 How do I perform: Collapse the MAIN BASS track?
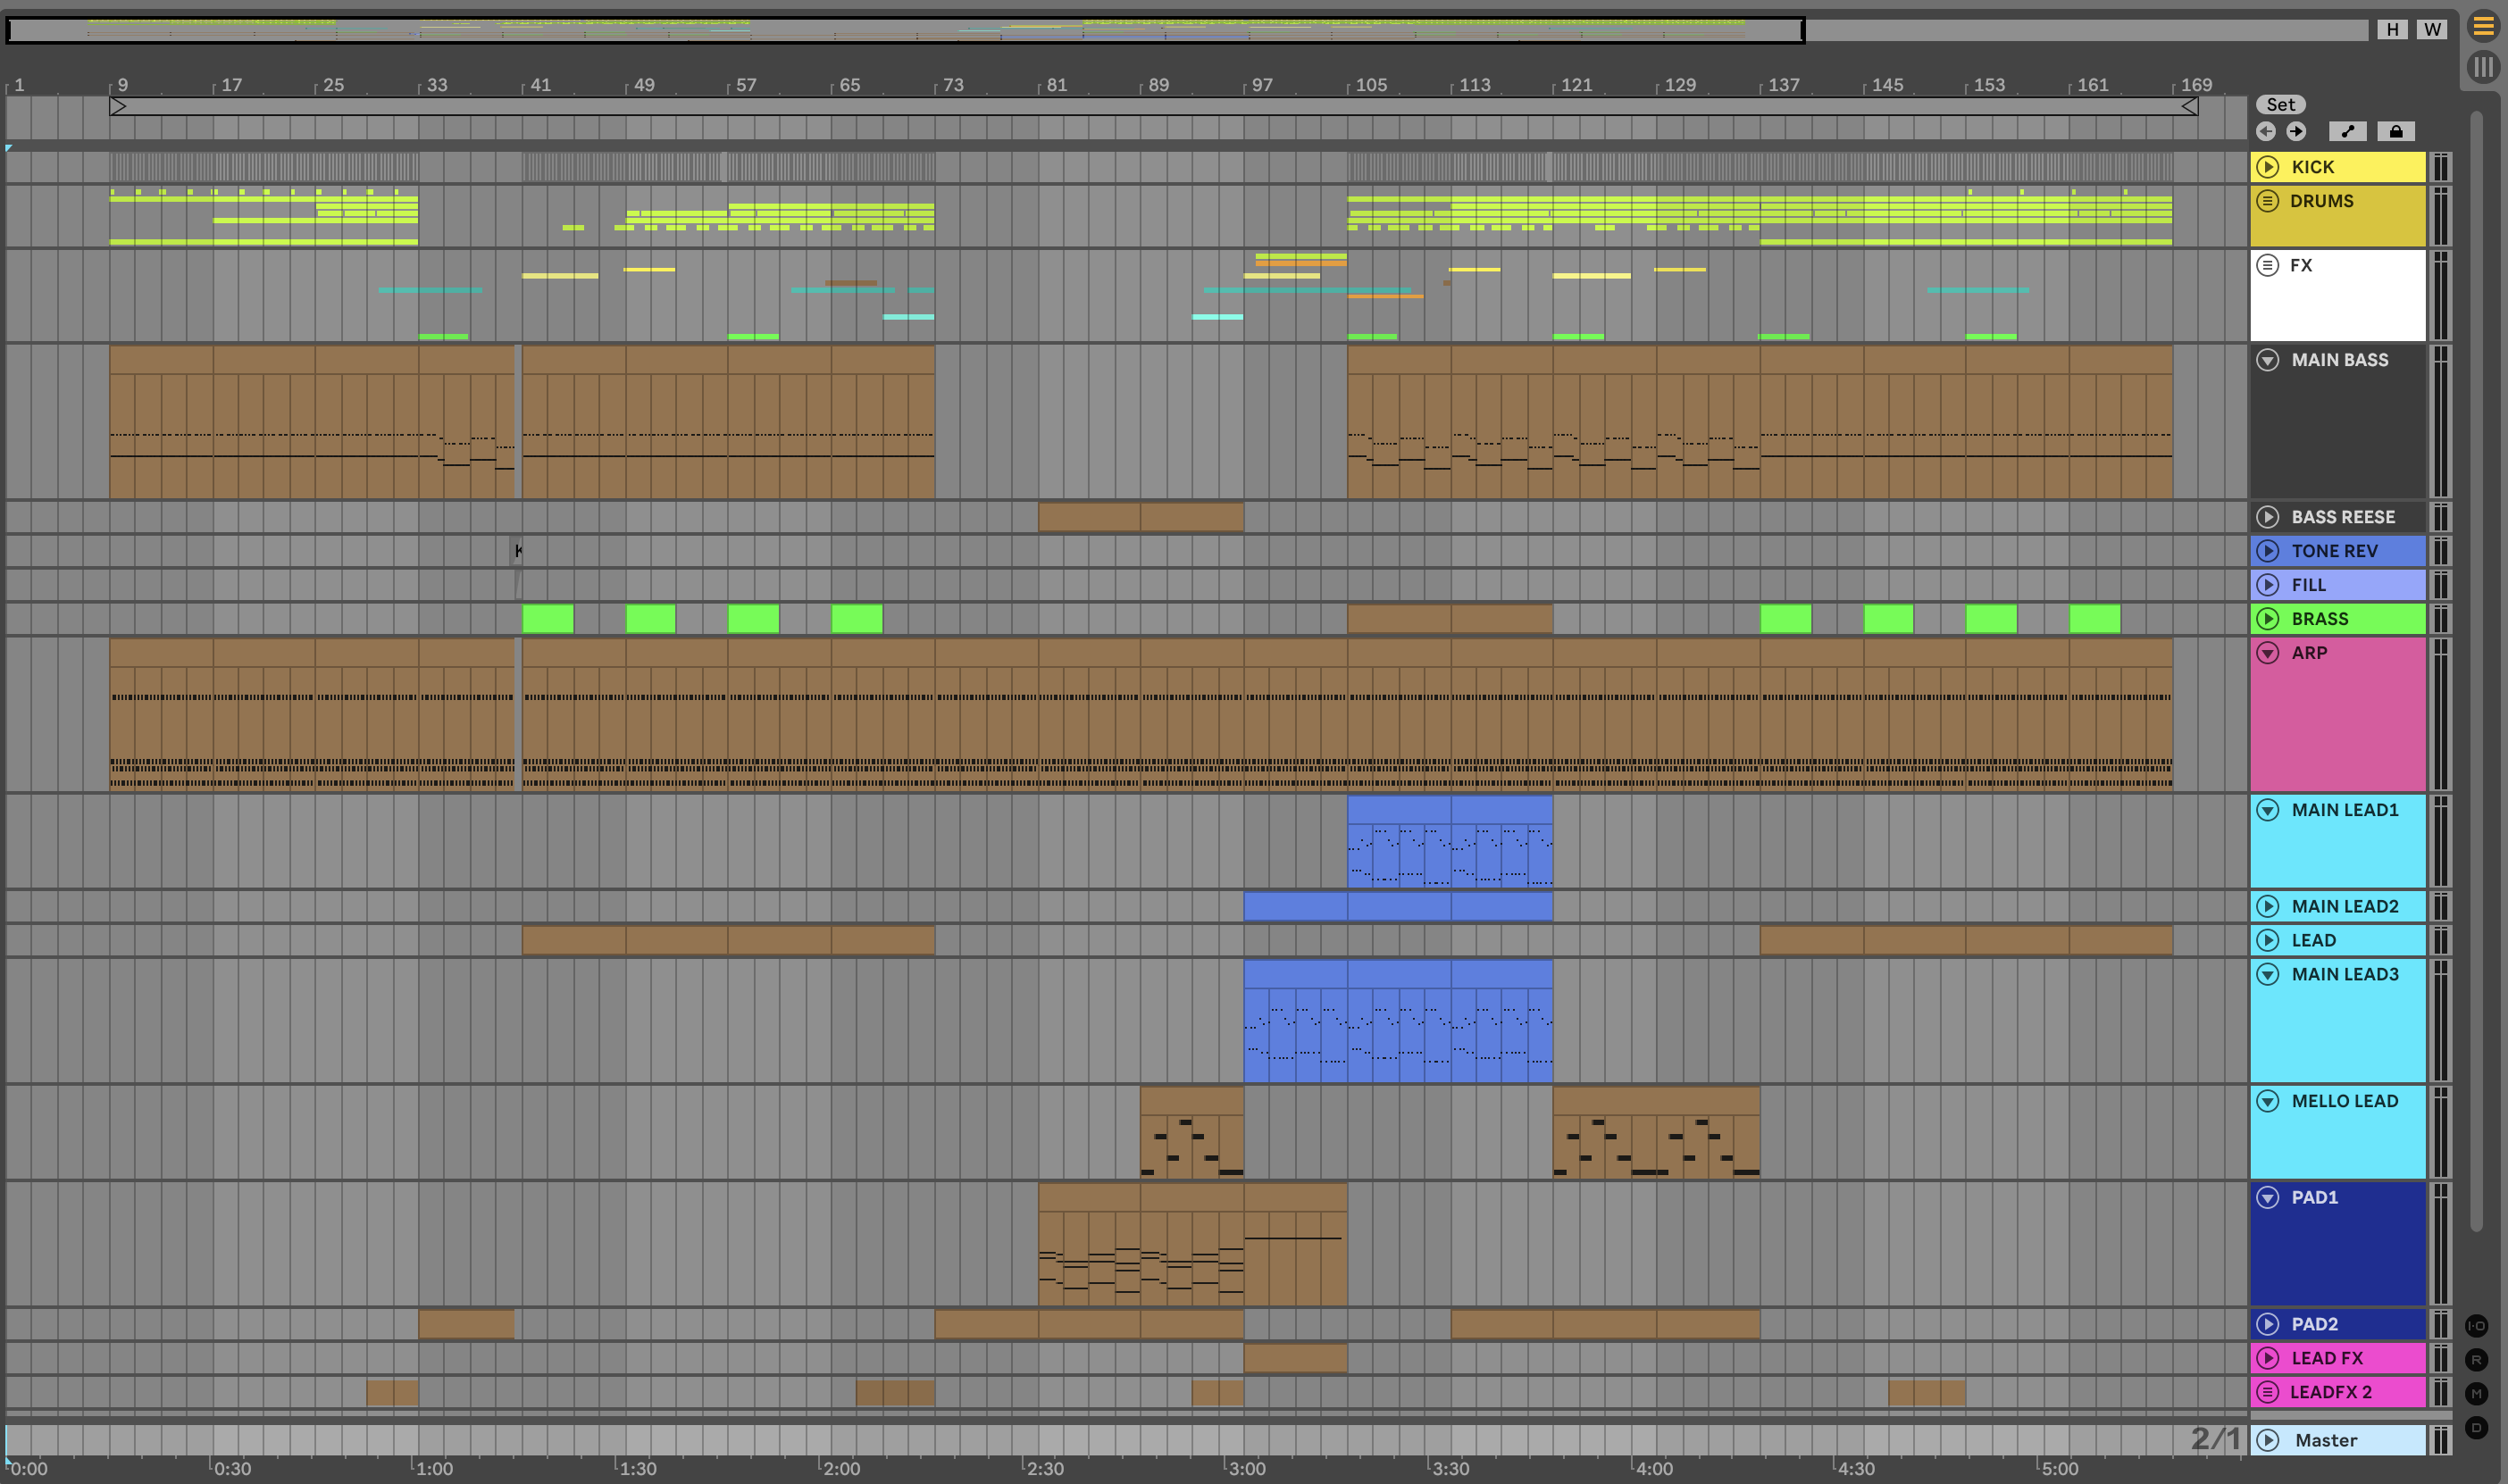coord(2268,360)
